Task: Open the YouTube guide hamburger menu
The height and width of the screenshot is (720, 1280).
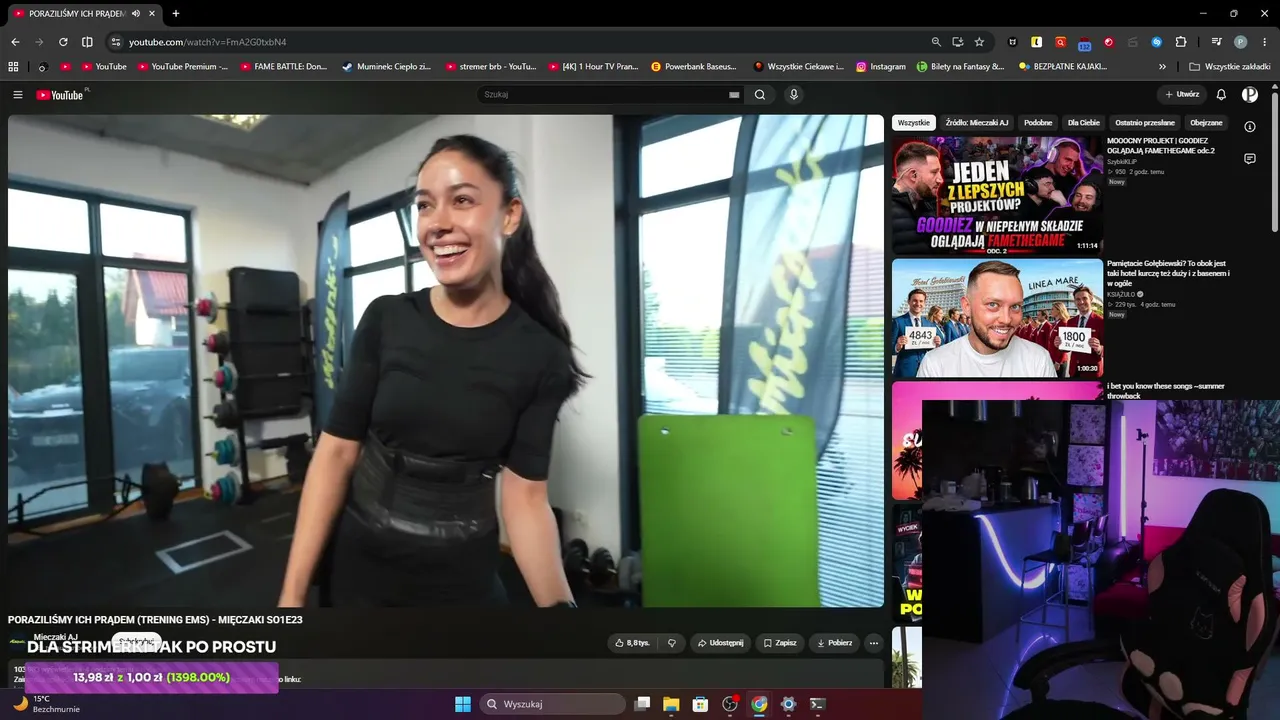Action: [17, 95]
